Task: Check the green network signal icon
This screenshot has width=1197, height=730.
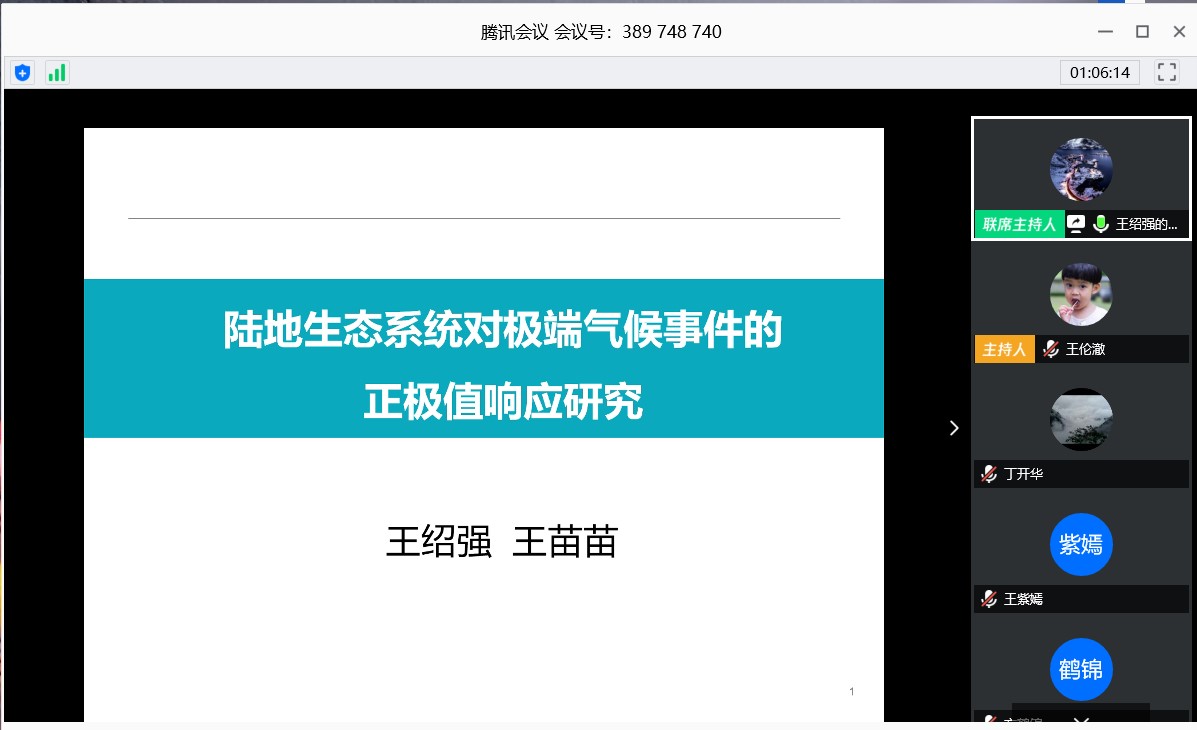Action: tap(57, 73)
